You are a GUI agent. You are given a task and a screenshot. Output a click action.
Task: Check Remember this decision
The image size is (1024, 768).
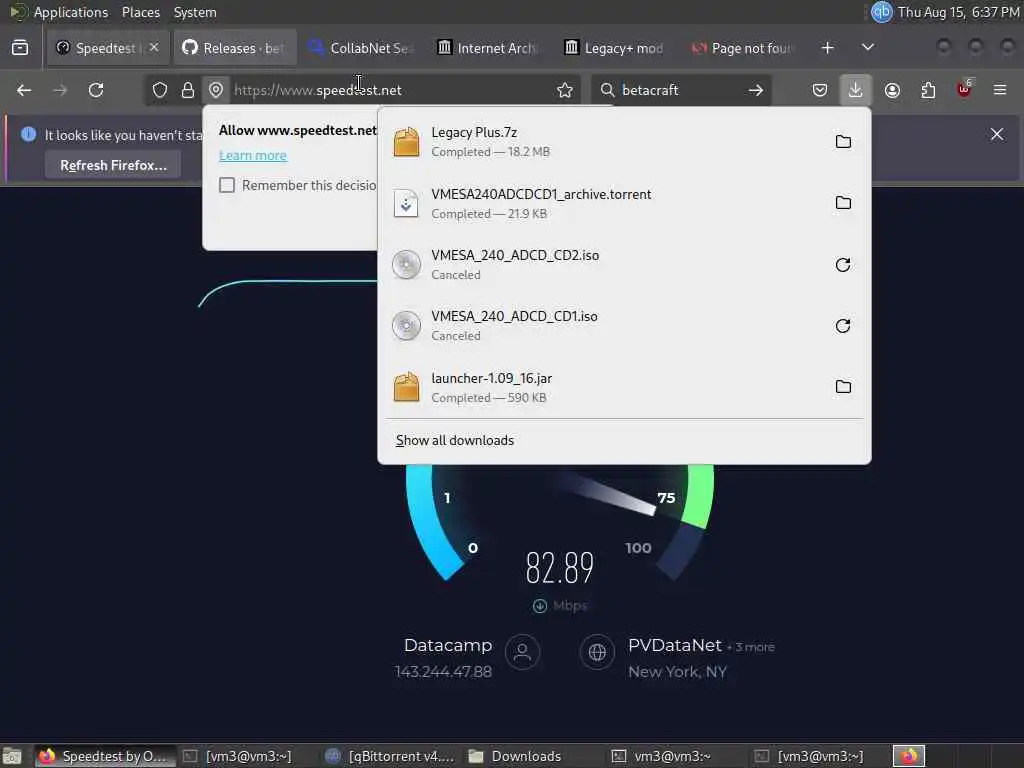pos(227,185)
